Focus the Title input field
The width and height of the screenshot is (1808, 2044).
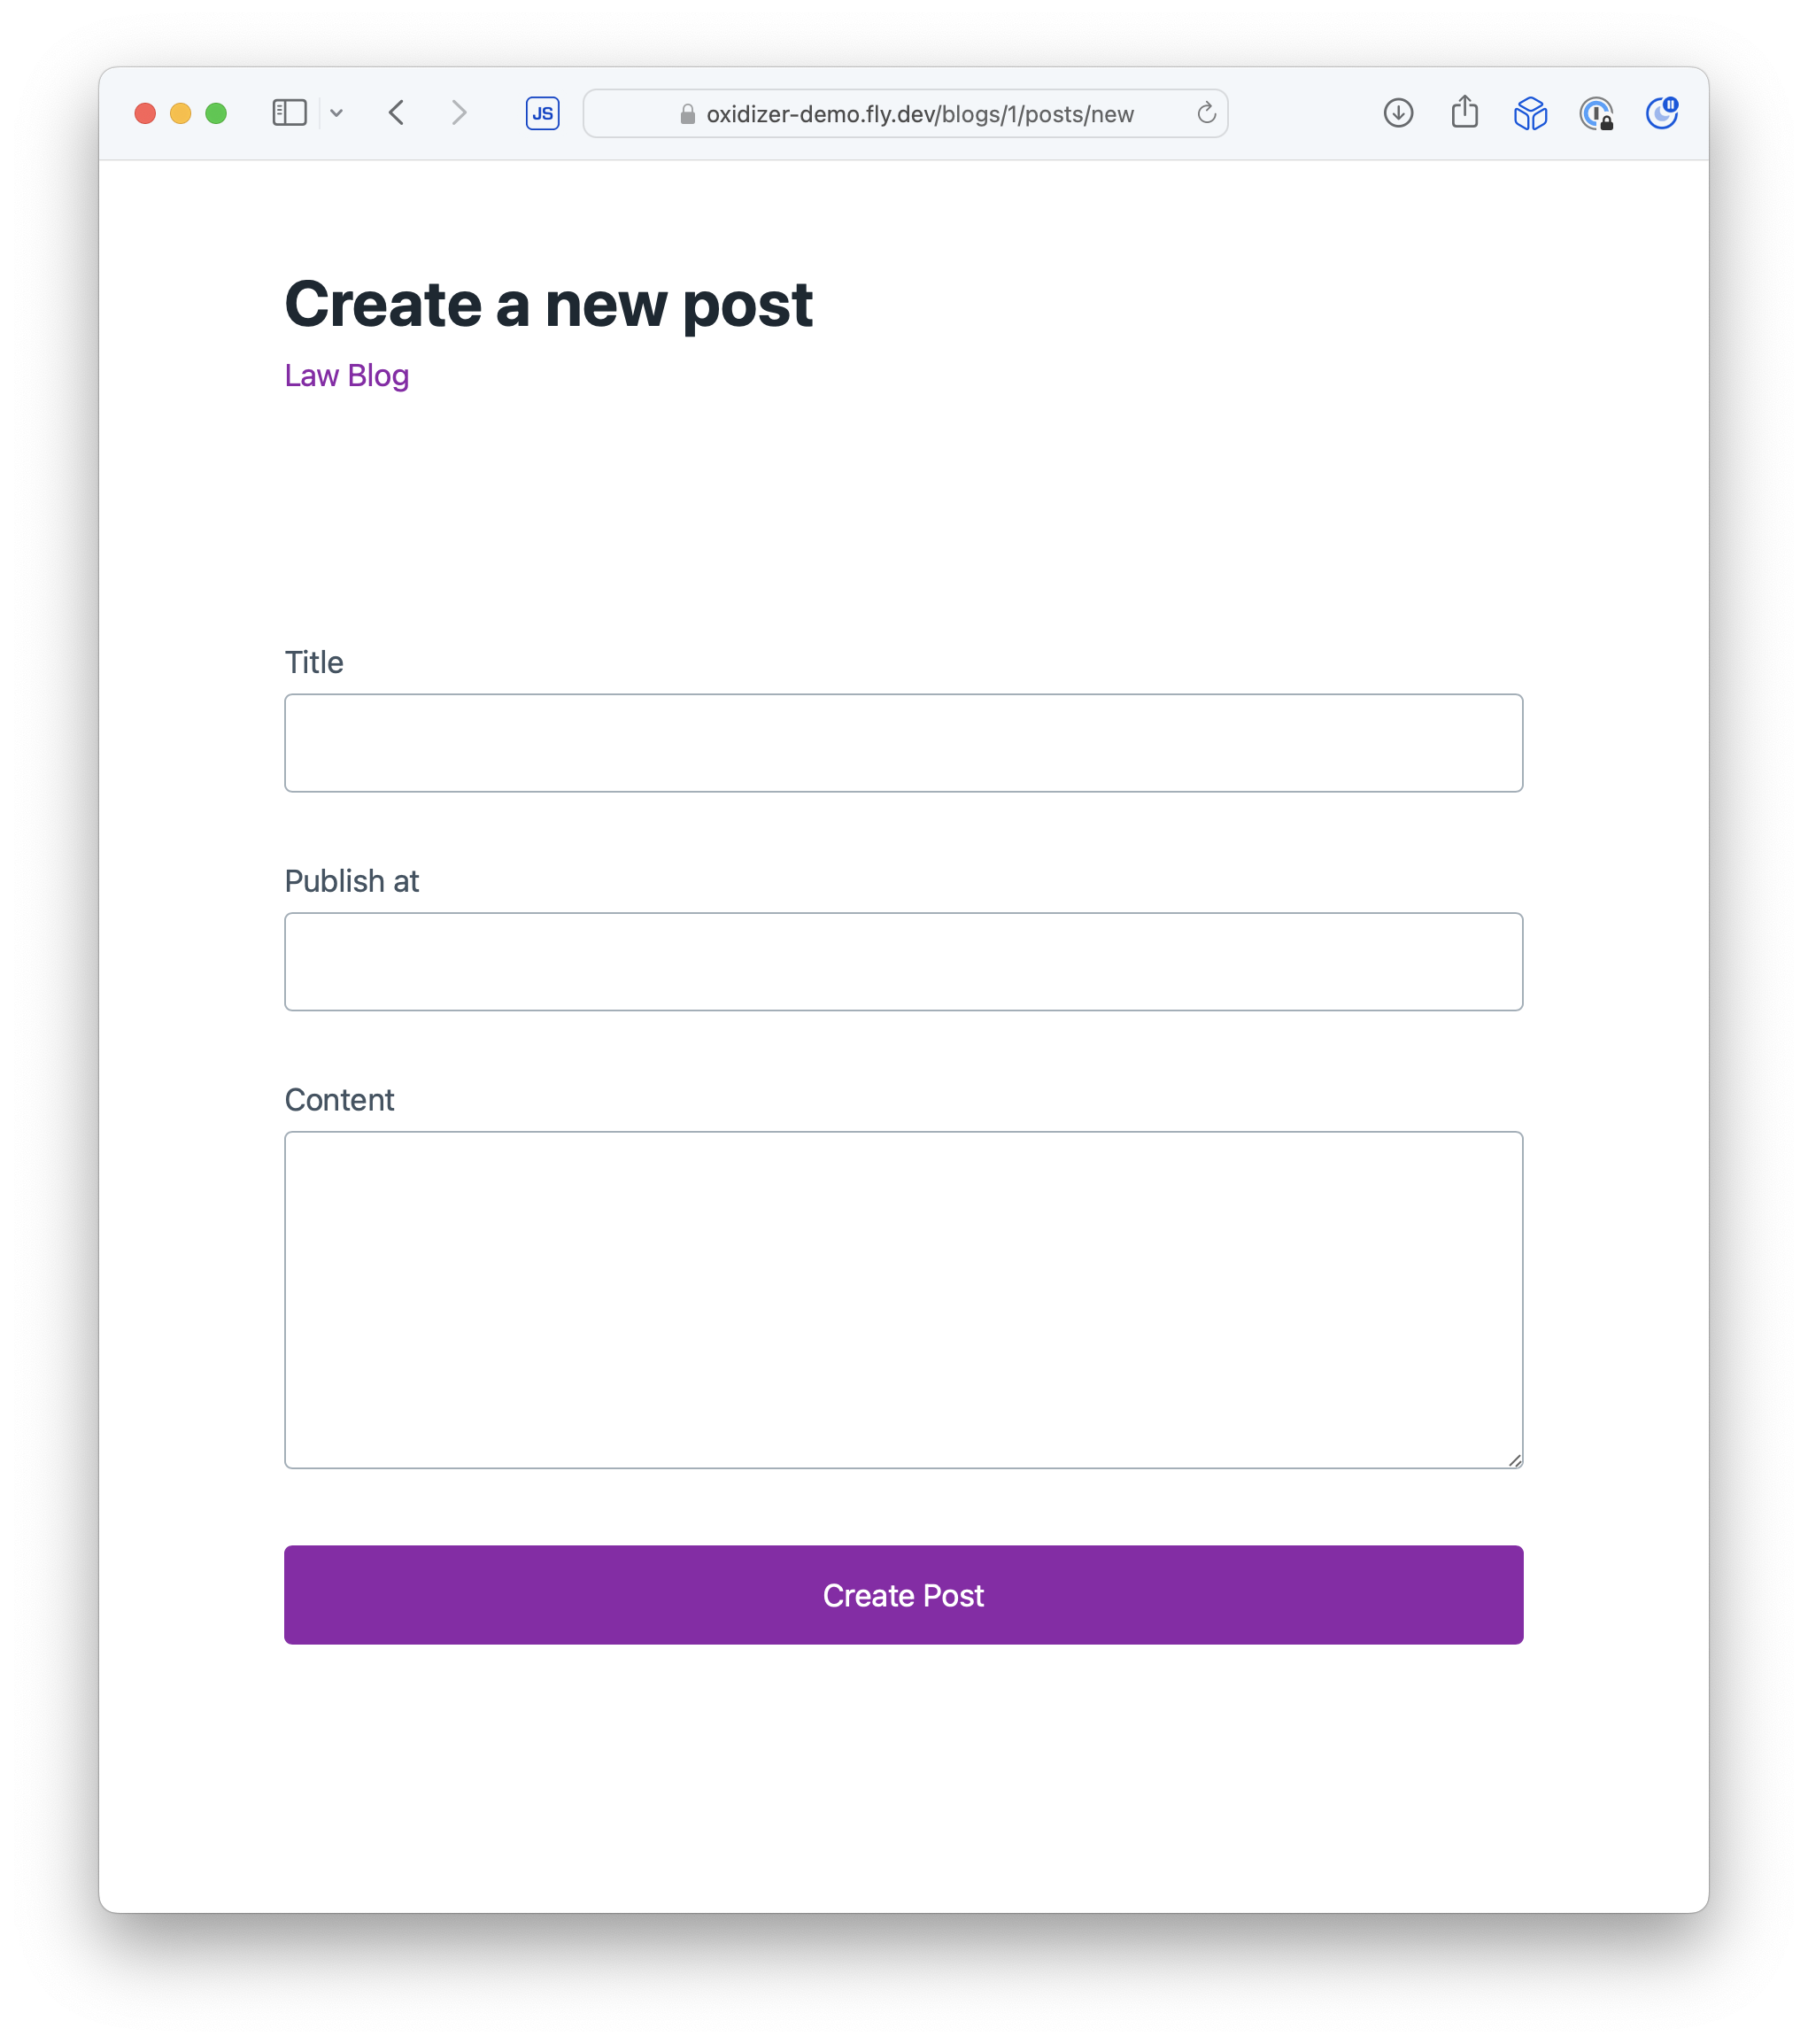coord(903,743)
